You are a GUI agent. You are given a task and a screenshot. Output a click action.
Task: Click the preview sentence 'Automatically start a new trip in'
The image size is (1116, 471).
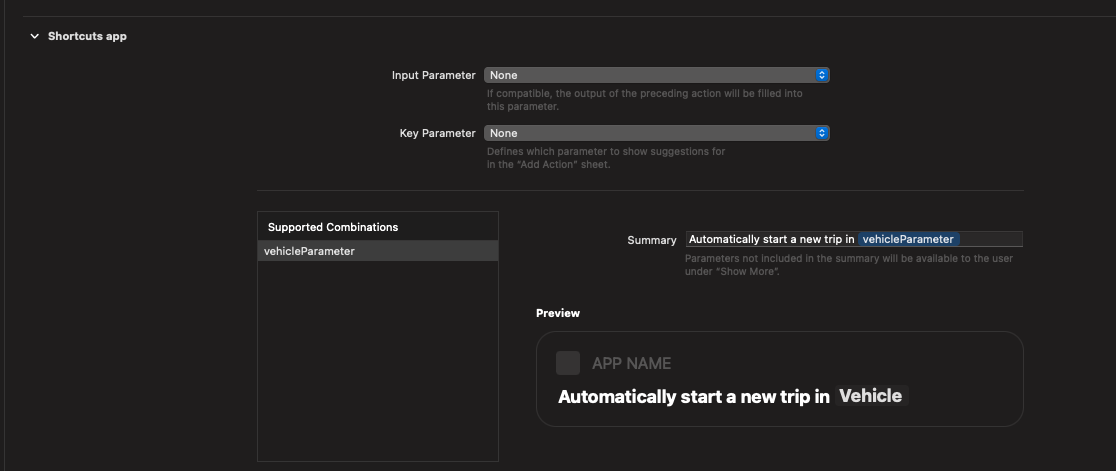tap(694, 397)
